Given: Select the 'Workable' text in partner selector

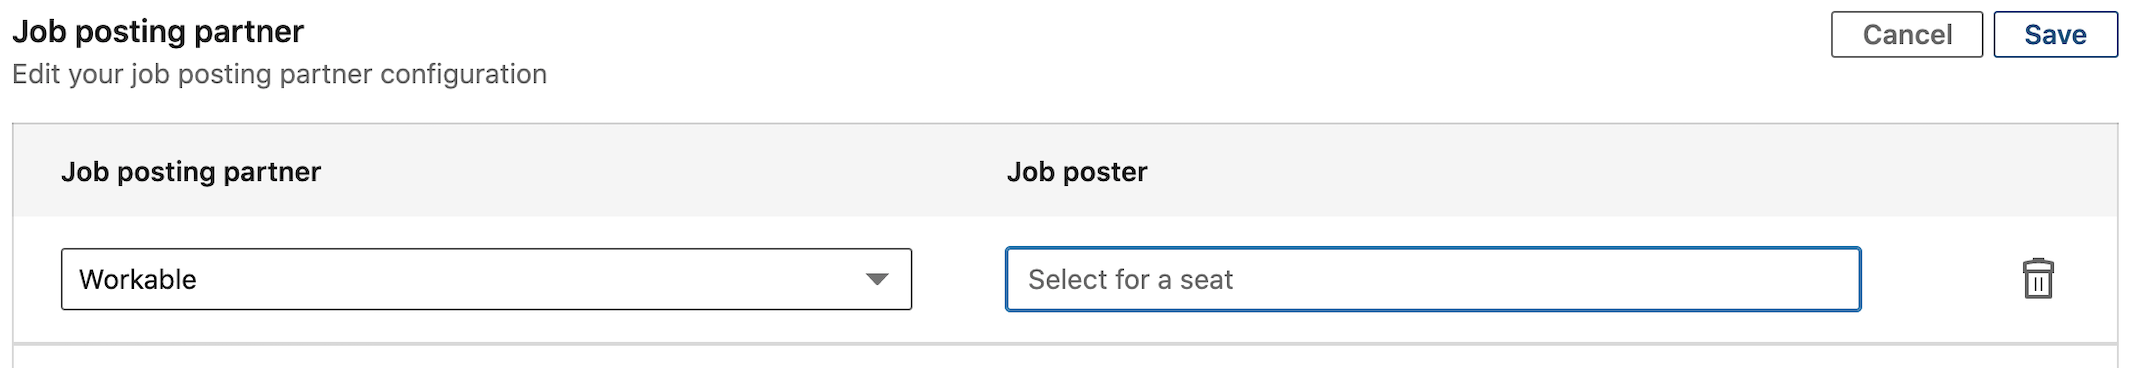Looking at the screenshot, I should point(138,280).
